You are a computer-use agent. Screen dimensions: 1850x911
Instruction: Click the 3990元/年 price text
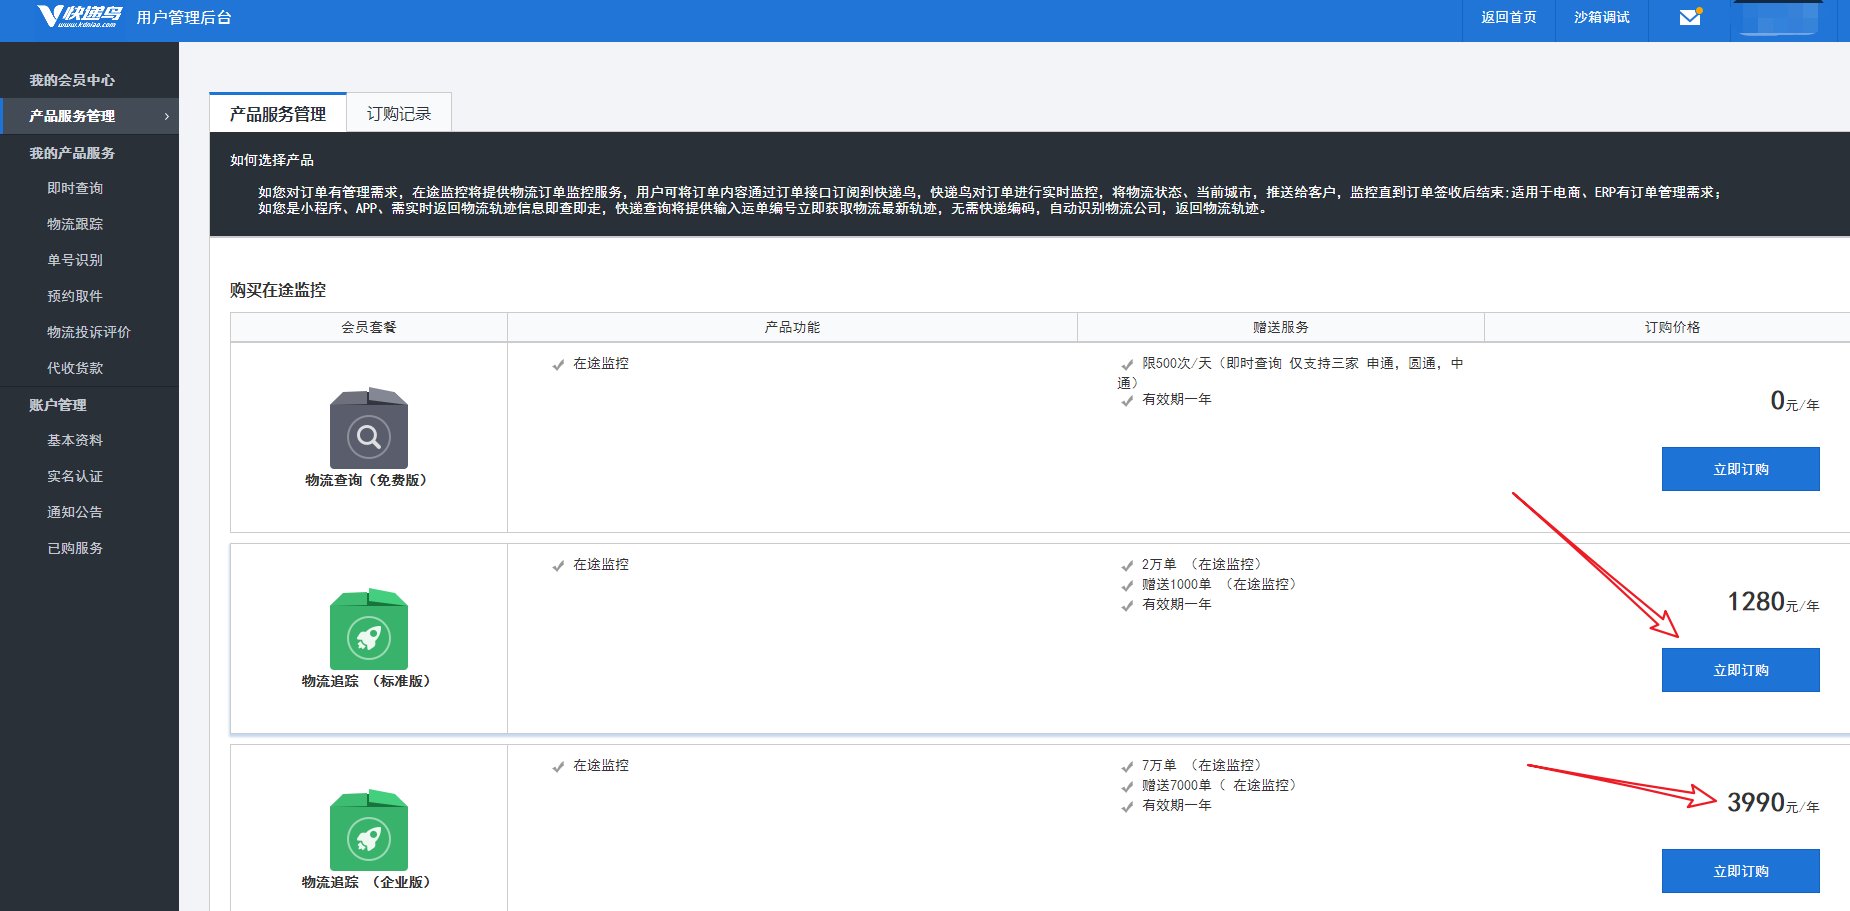pyautogui.click(x=1773, y=803)
